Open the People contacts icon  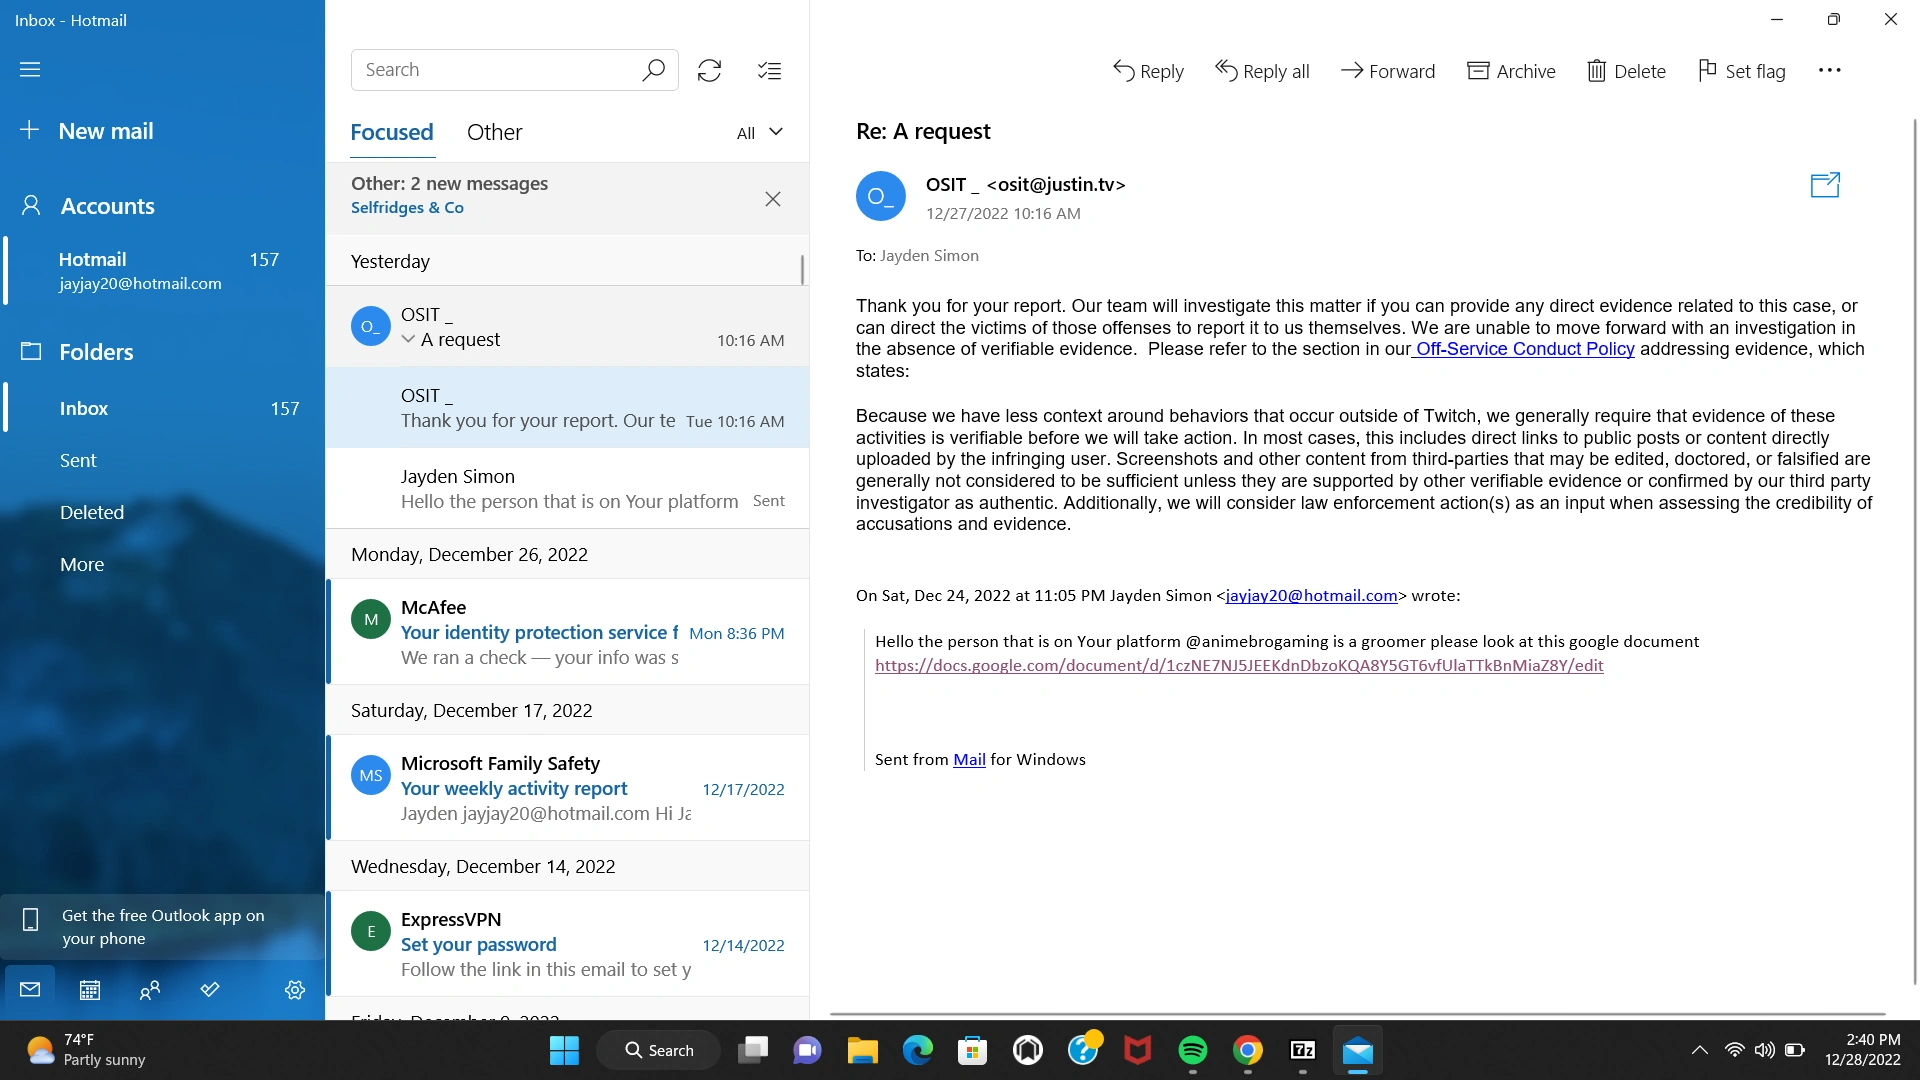coord(150,990)
